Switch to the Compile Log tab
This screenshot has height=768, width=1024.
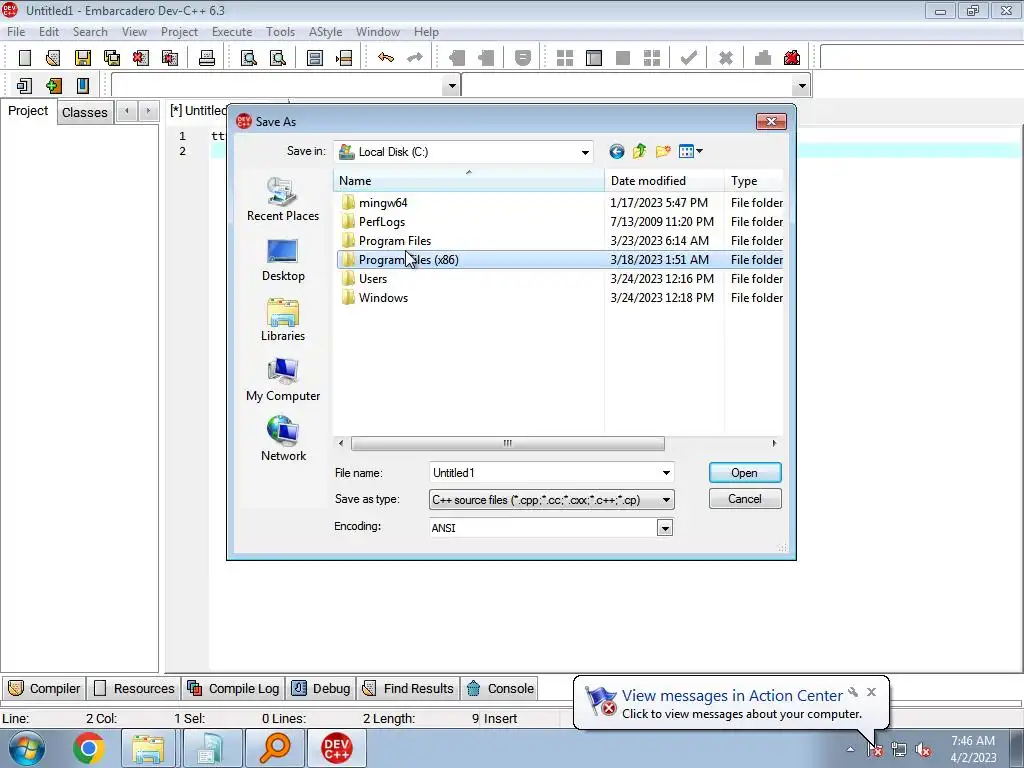[x=234, y=688]
